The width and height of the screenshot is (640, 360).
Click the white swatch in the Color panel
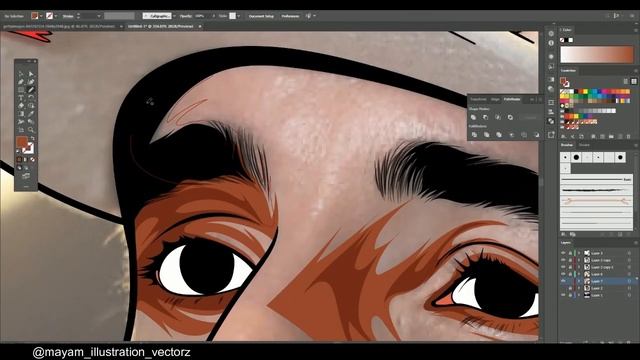coord(571,40)
